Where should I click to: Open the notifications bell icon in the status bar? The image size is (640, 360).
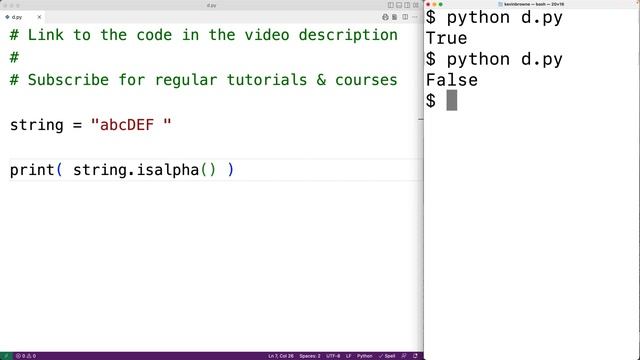point(415,356)
